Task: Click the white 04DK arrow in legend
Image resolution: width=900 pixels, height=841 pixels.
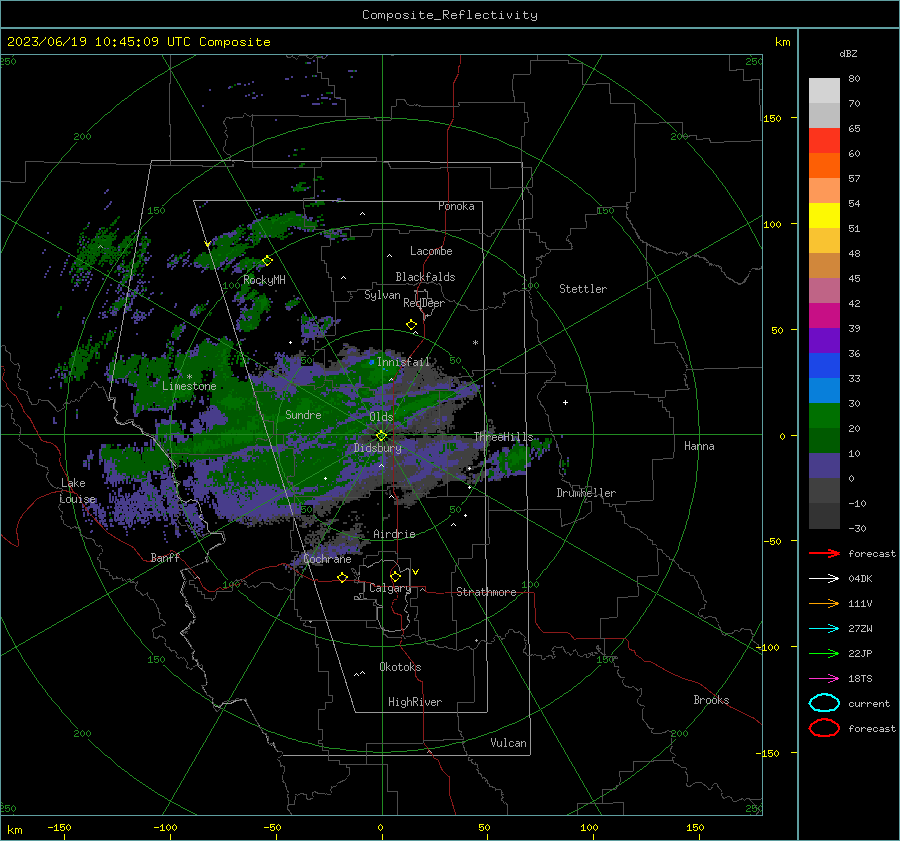Action: click(824, 579)
